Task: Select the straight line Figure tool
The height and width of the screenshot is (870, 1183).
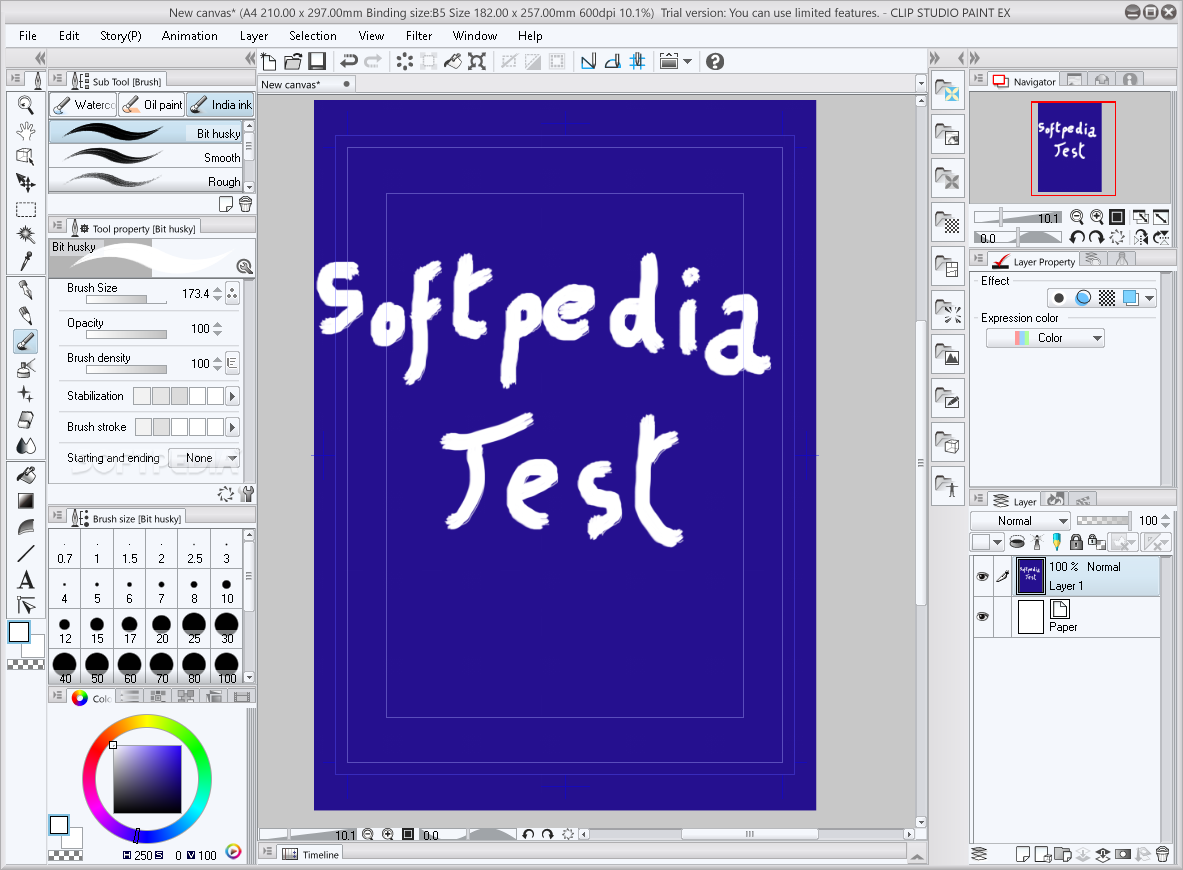Action: (x=26, y=553)
